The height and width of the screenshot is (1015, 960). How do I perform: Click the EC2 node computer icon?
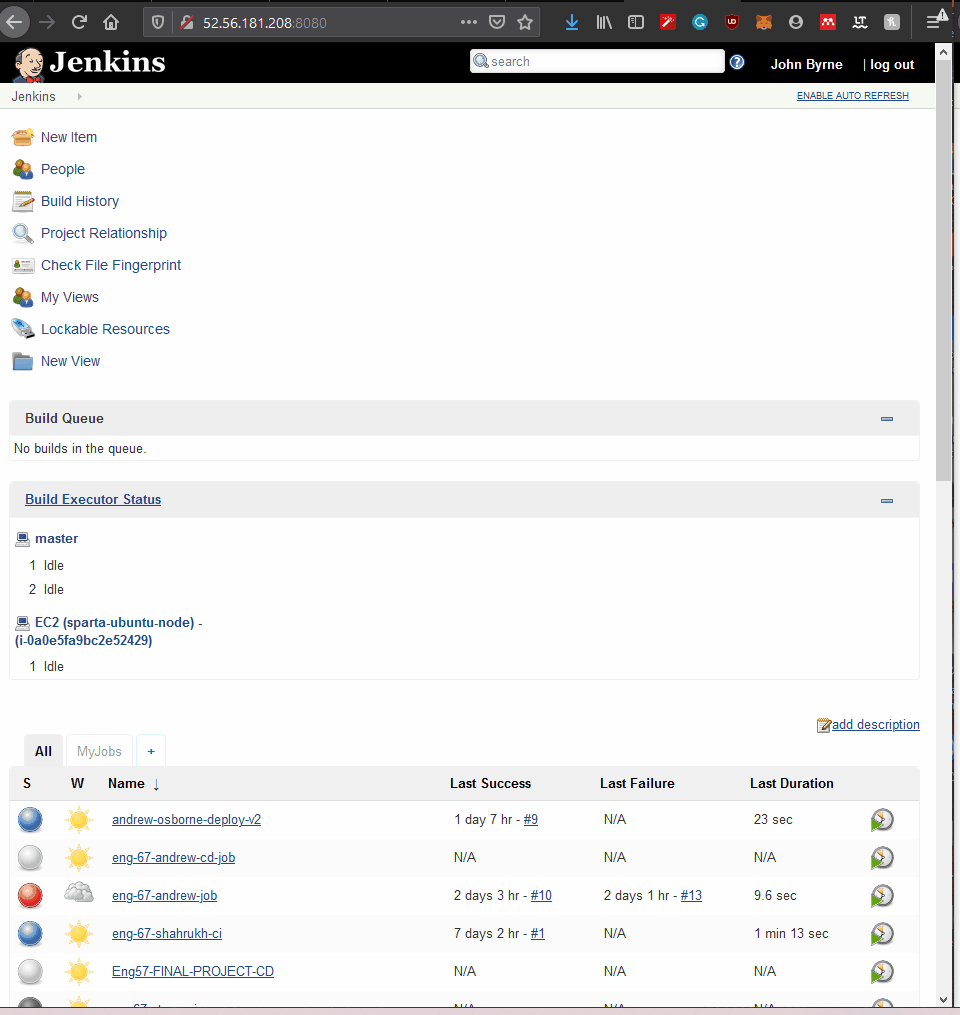pos(23,623)
